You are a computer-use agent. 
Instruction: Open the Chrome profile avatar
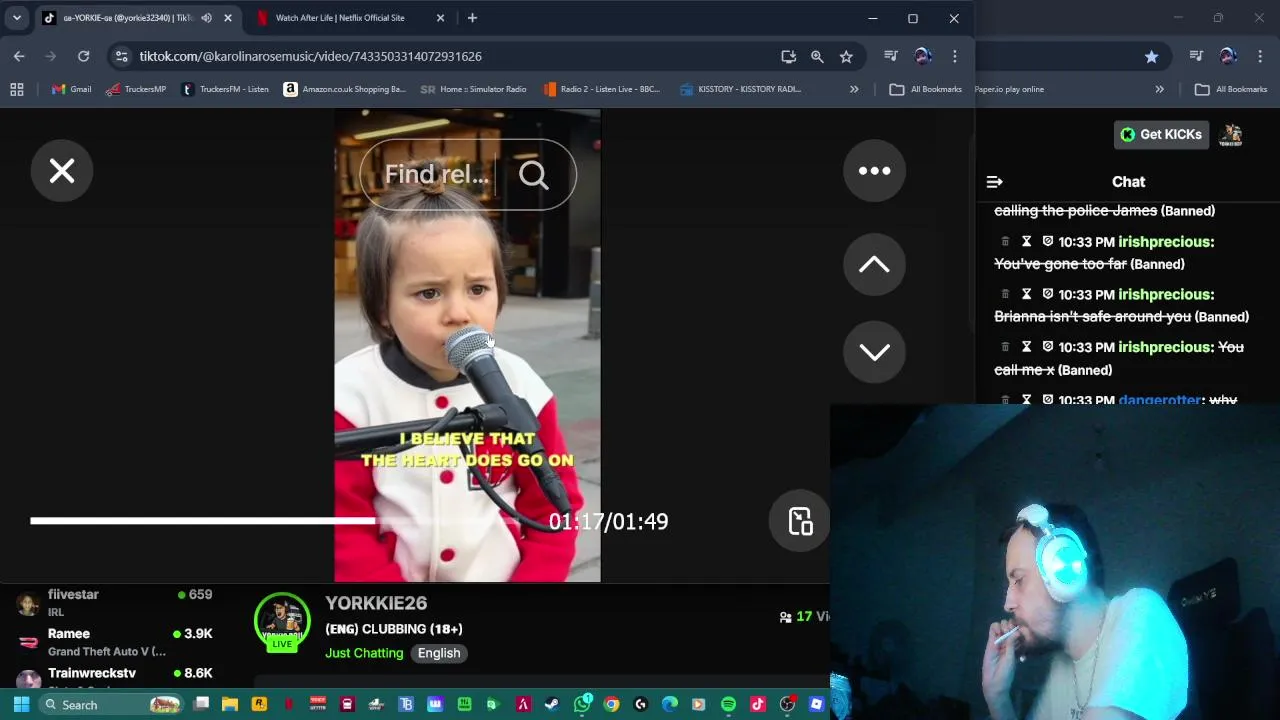pyautogui.click(x=923, y=56)
